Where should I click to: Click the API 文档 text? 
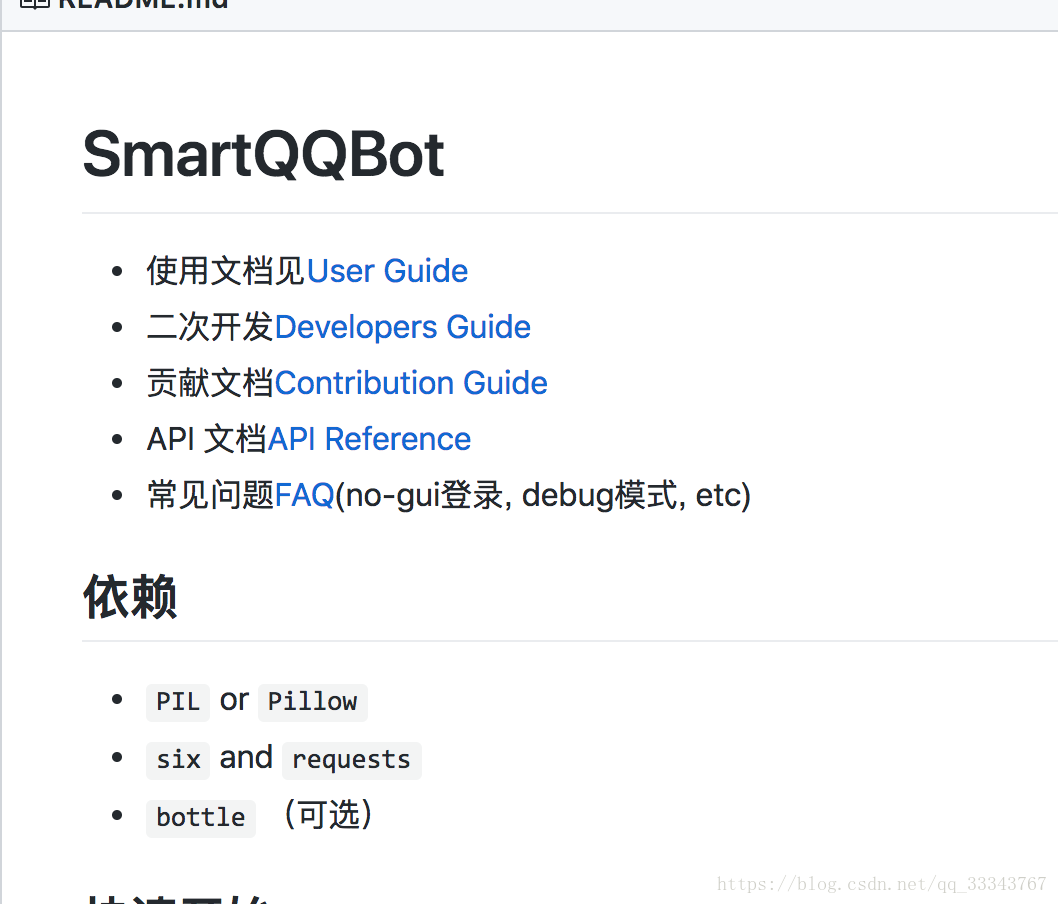(207, 439)
